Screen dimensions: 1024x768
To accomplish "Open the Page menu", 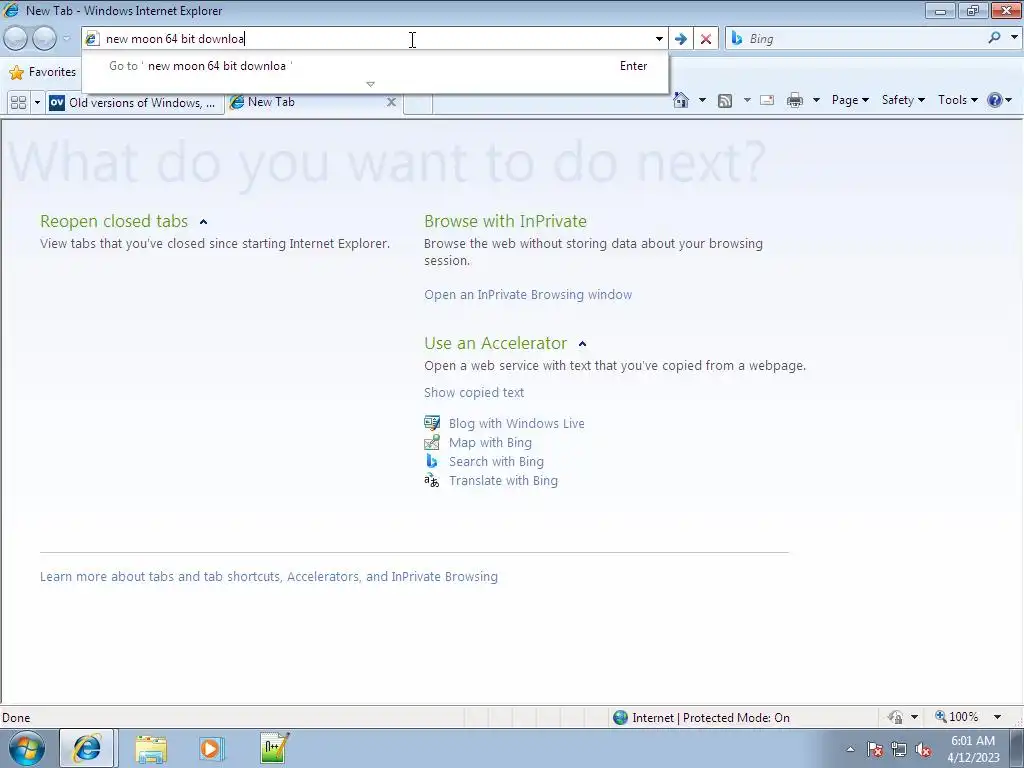I will click(850, 100).
